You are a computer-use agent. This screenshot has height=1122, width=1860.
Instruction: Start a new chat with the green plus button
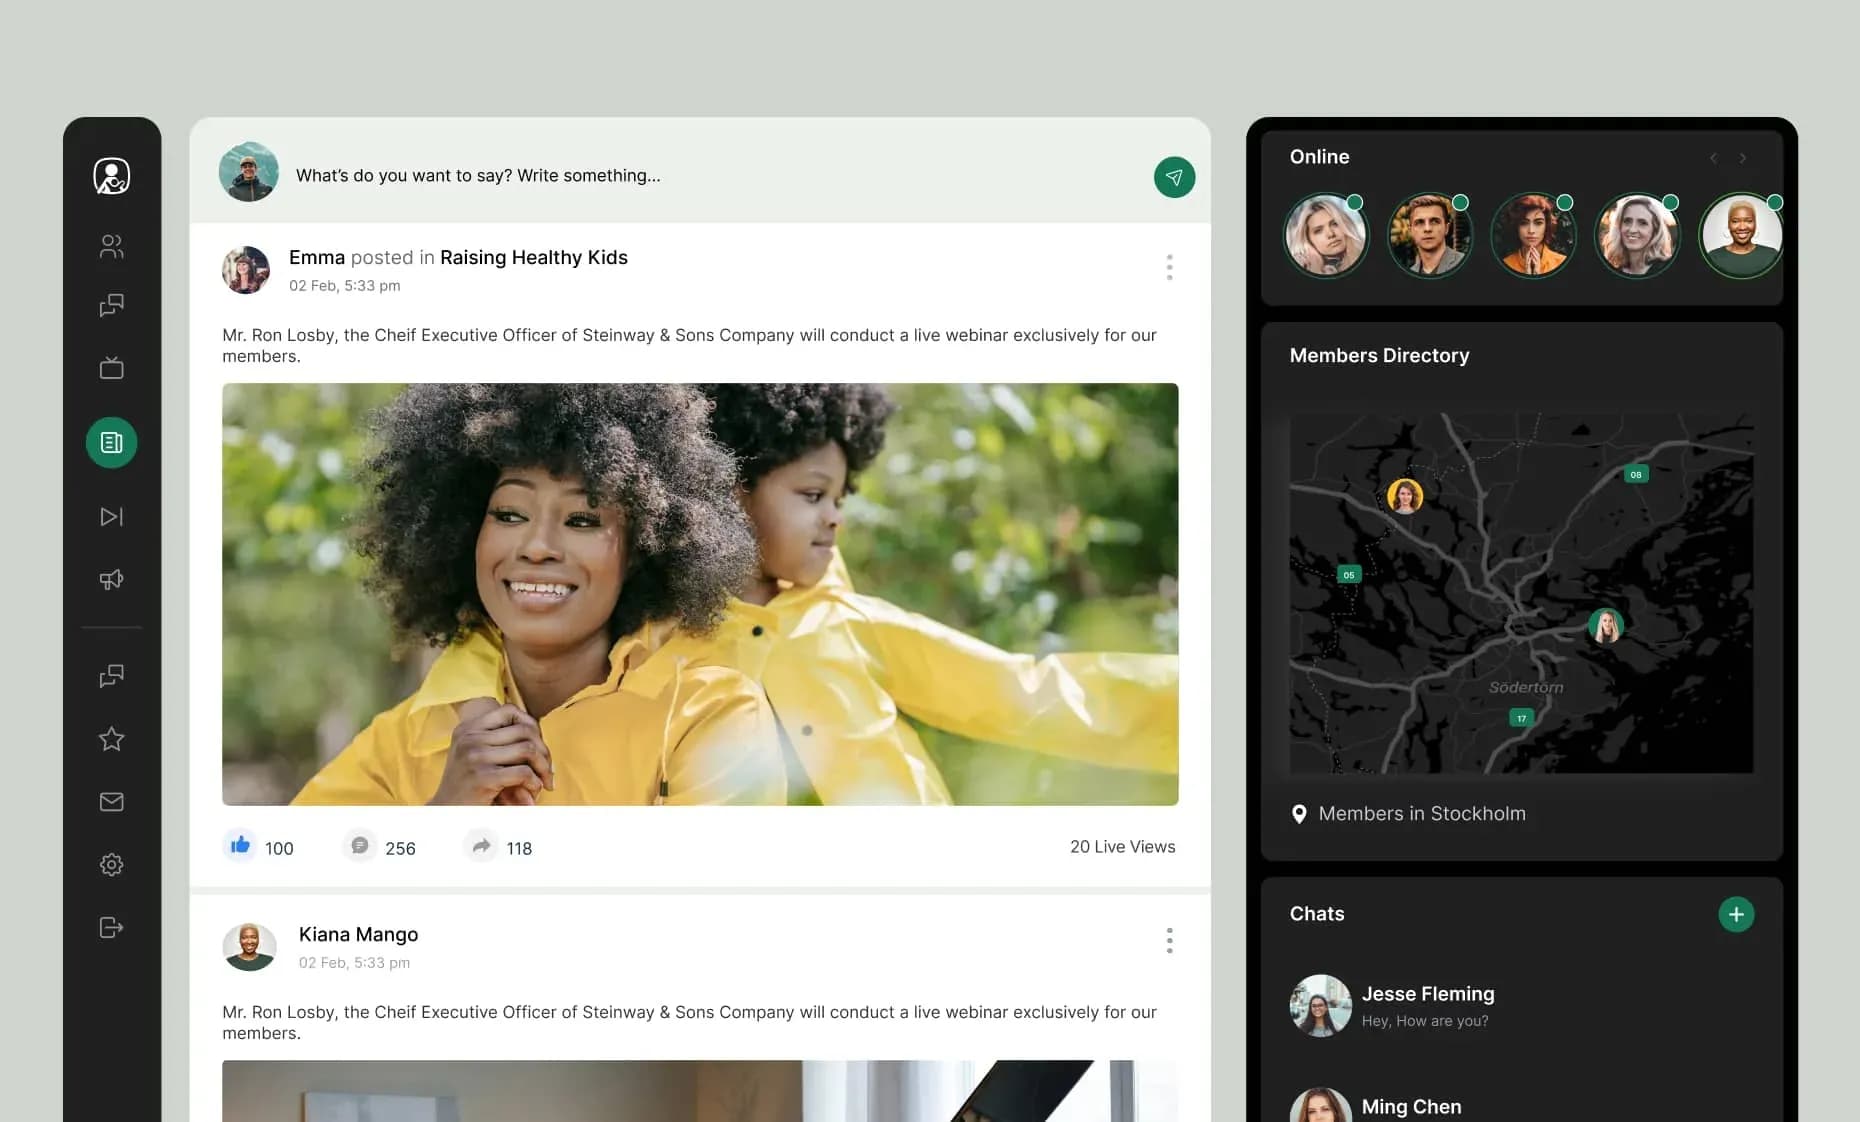tap(1736, 914)
